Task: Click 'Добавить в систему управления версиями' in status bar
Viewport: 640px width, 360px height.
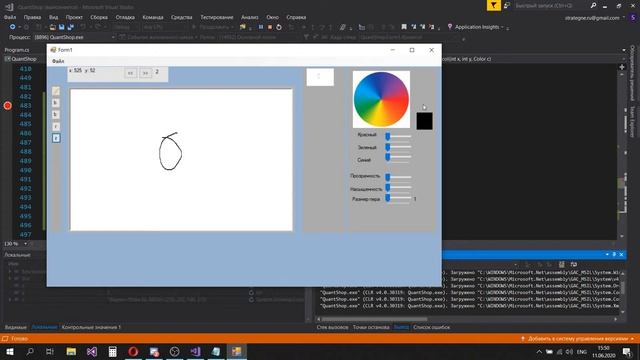Action: pyautogui.click(x=578, y=339)
